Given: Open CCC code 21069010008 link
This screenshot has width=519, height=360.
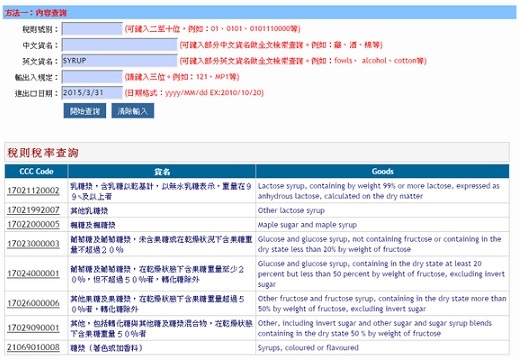Looking at the screenshot, I should coord(33,347).
